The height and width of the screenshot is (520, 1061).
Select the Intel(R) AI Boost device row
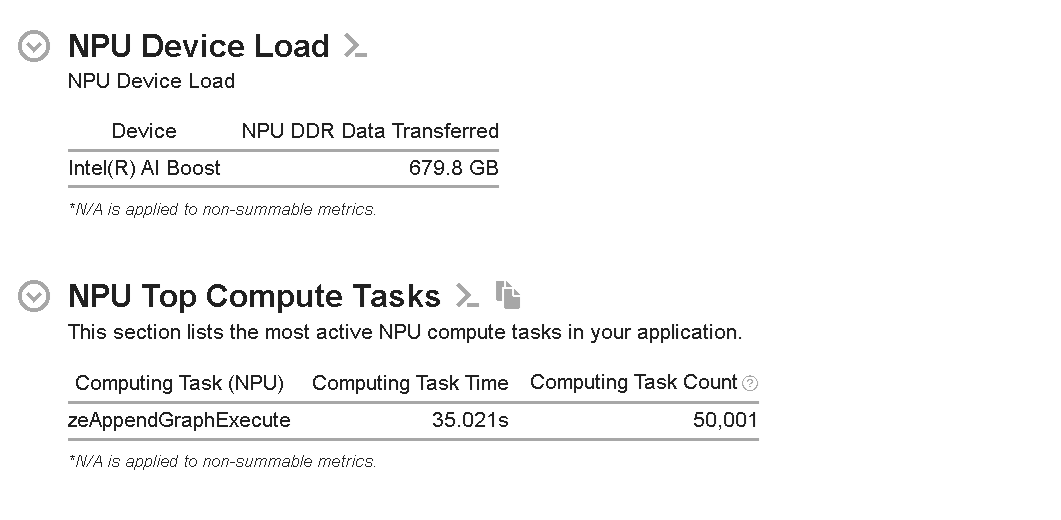point(145,168)
